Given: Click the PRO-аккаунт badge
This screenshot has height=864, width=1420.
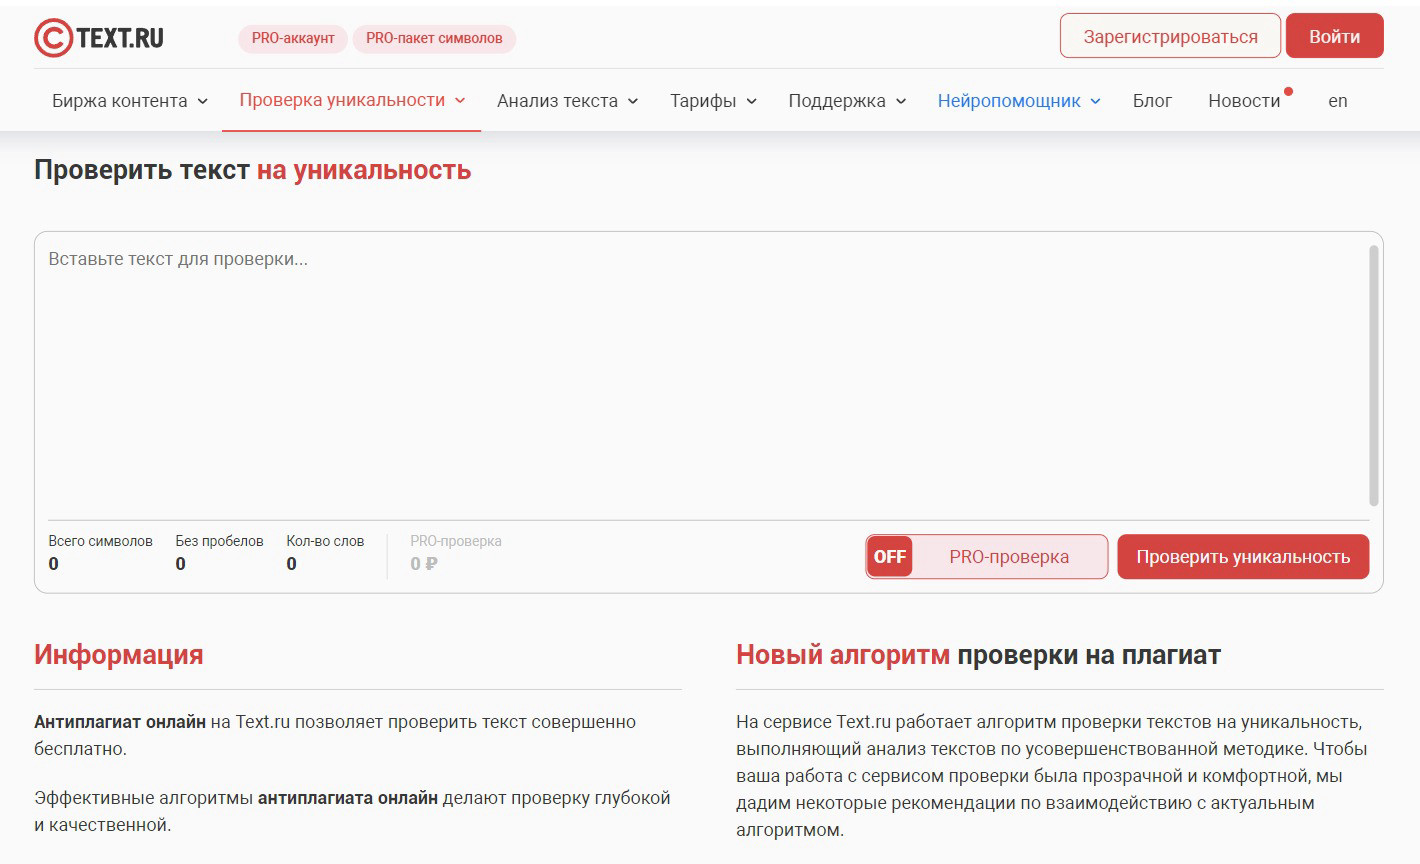Looking at the screenshot, I should click(293, 38).
